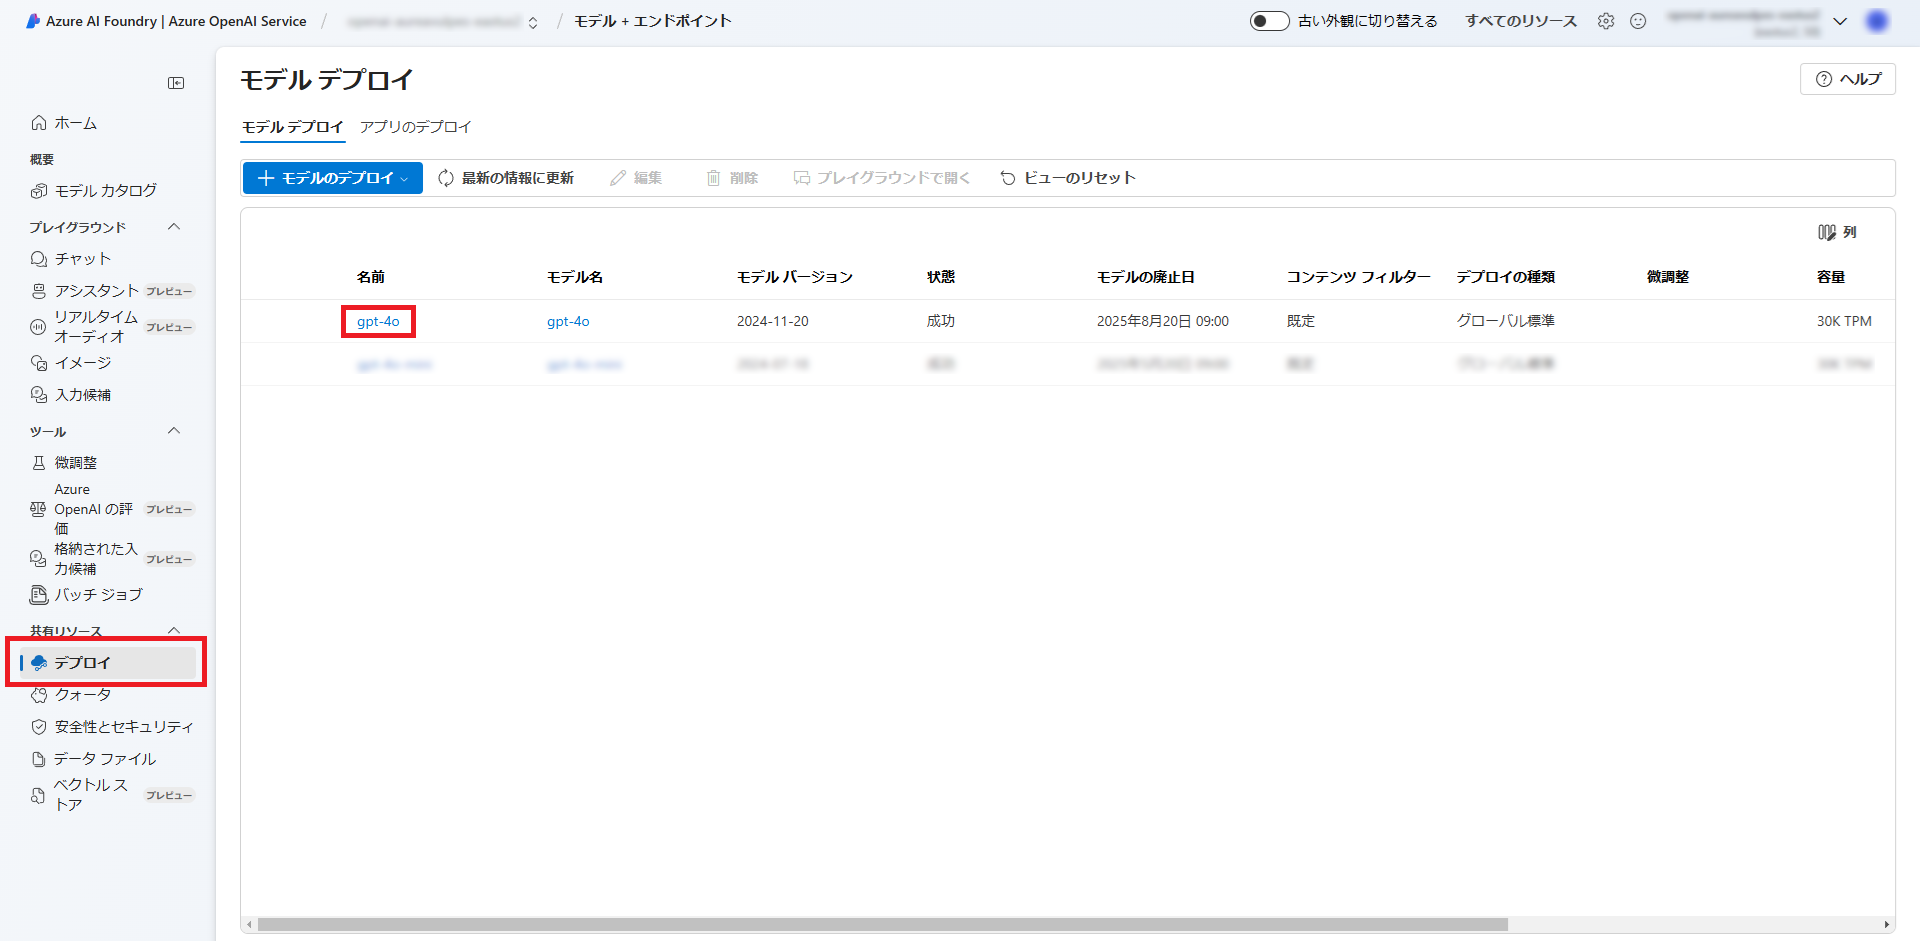
Task: Open the 列 column chooser
Action: click(1838, 231)
